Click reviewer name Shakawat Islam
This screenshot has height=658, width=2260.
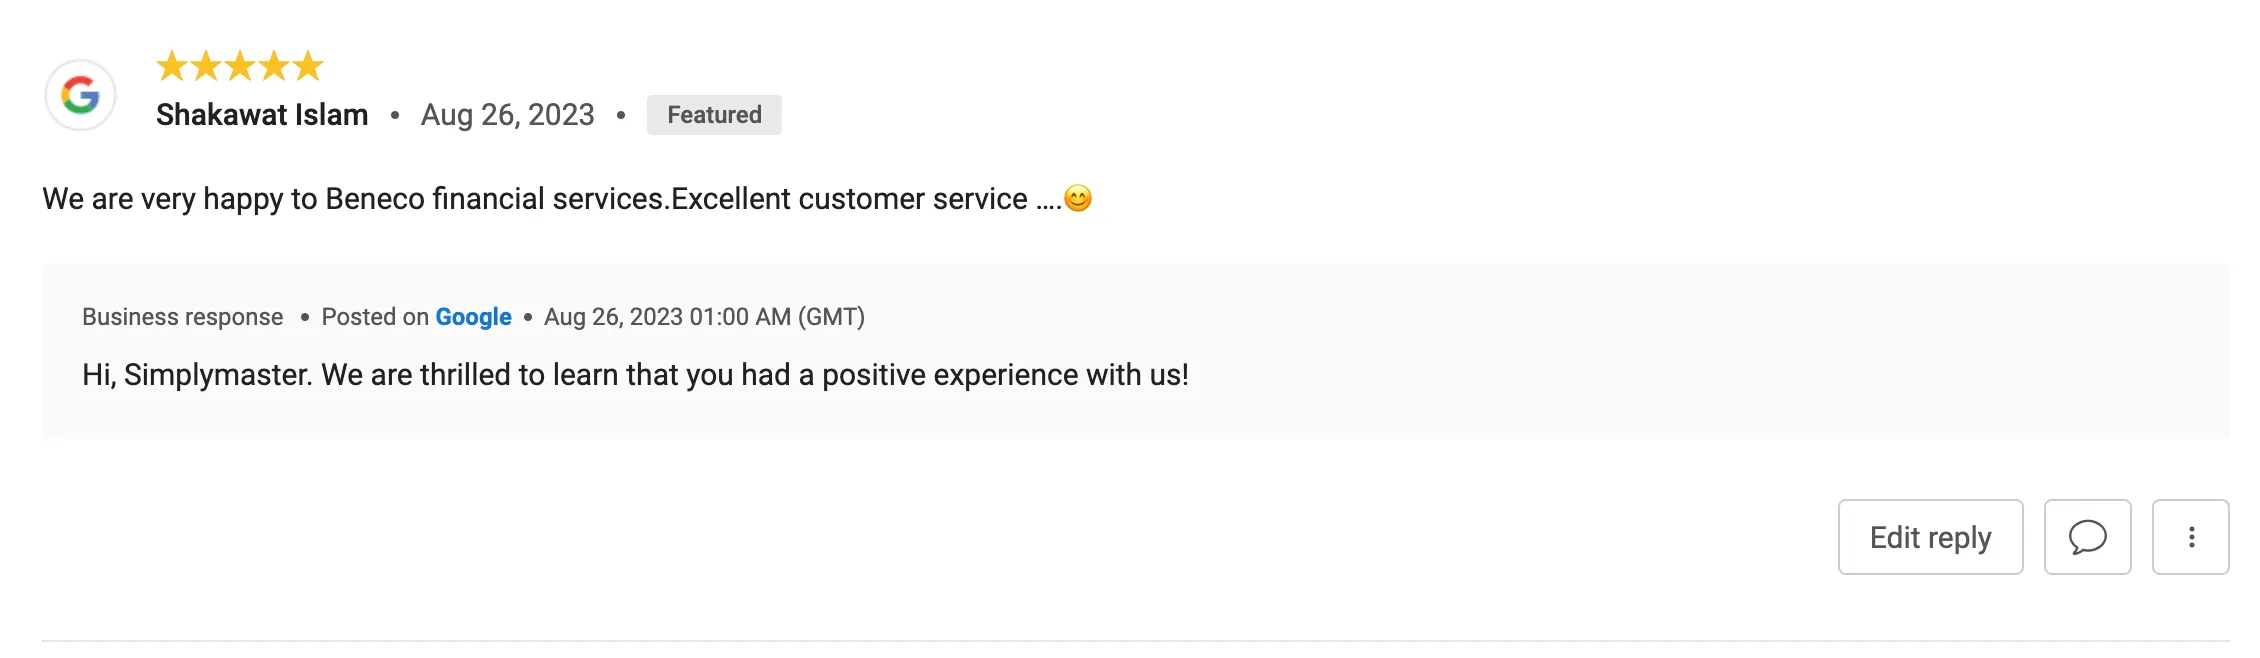point(262,115)
